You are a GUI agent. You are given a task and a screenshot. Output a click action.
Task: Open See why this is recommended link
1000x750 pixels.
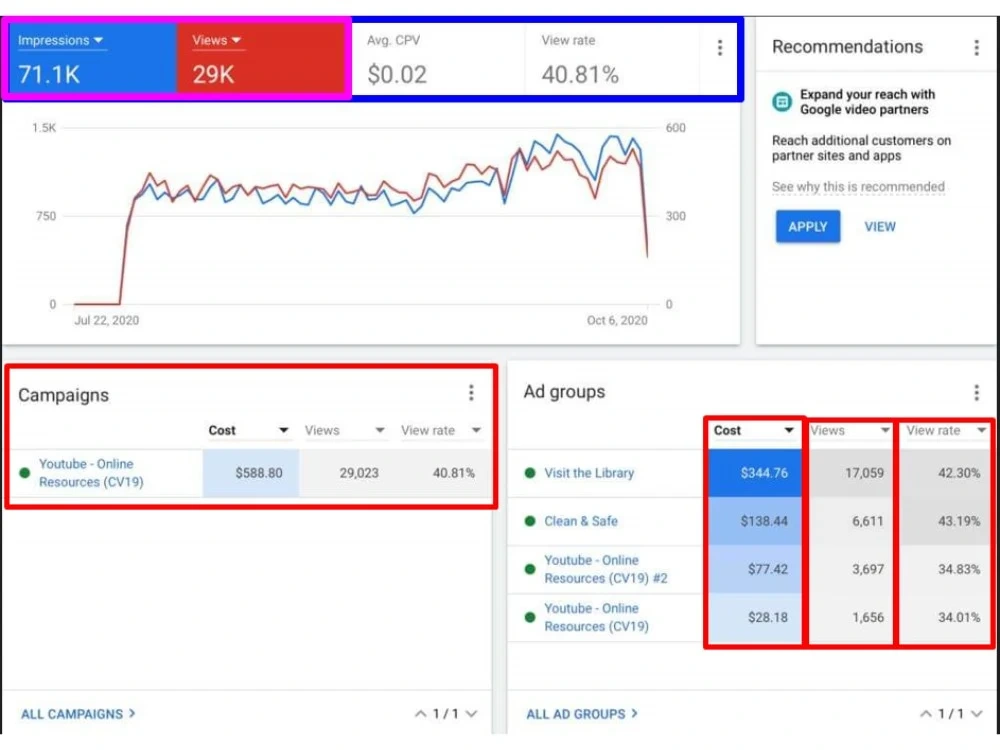tap(858, 187)
